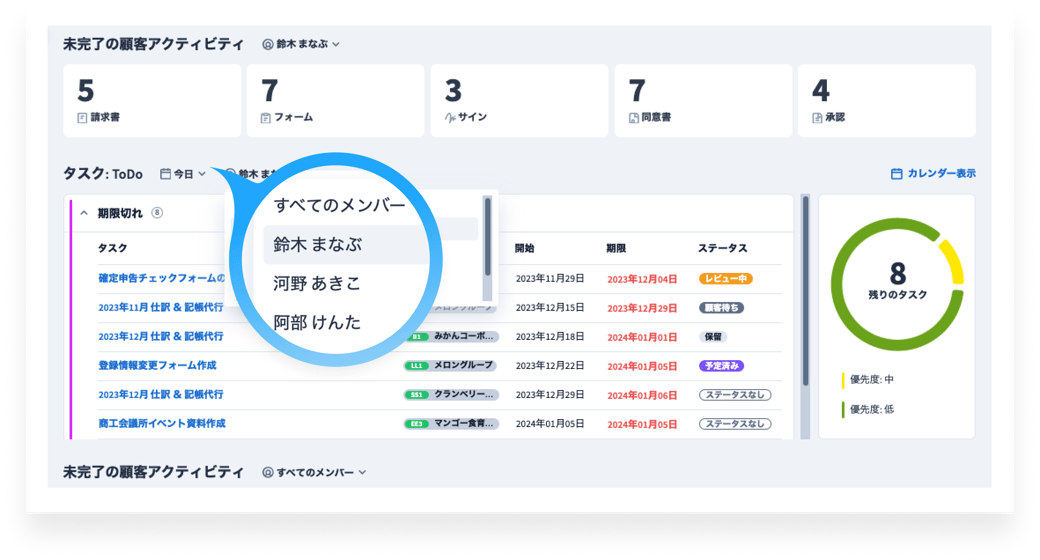
Task: Click ステータスなし badge in マンゴー row
Action: [735, 424]
